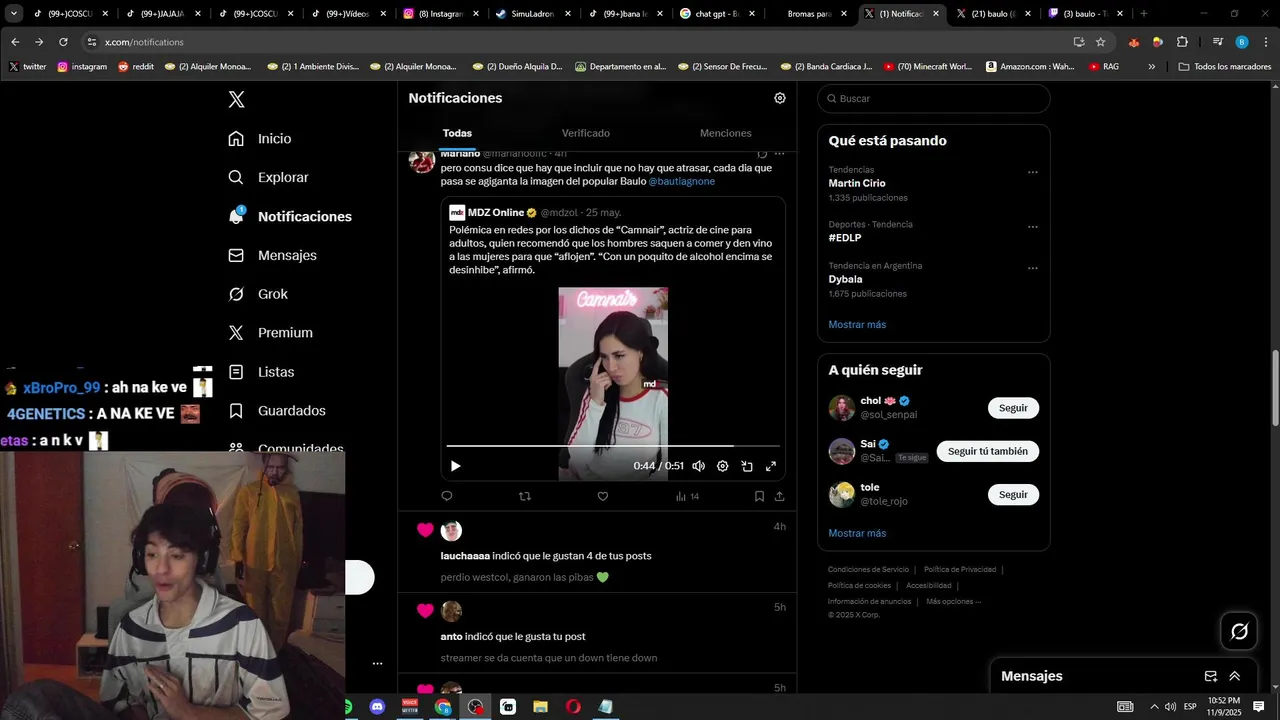The height and width of the screenshot is (720, 1280).
Task: Switch to Todas notifications tab
Action: [457, 133]
